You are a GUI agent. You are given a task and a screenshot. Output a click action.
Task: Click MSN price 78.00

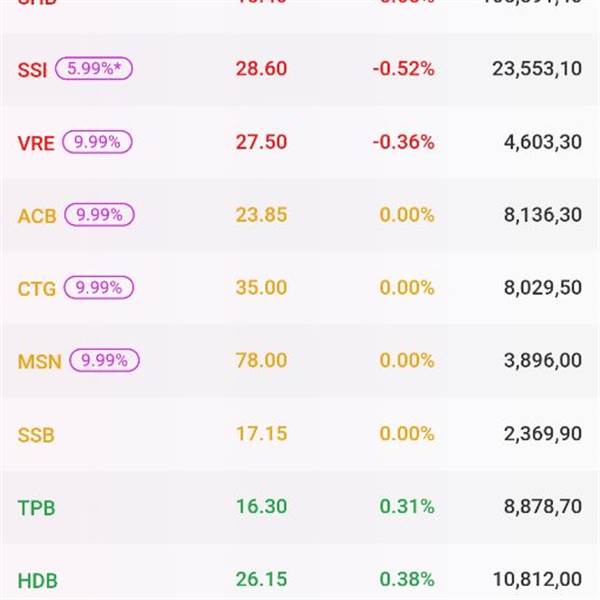[261, 361]
